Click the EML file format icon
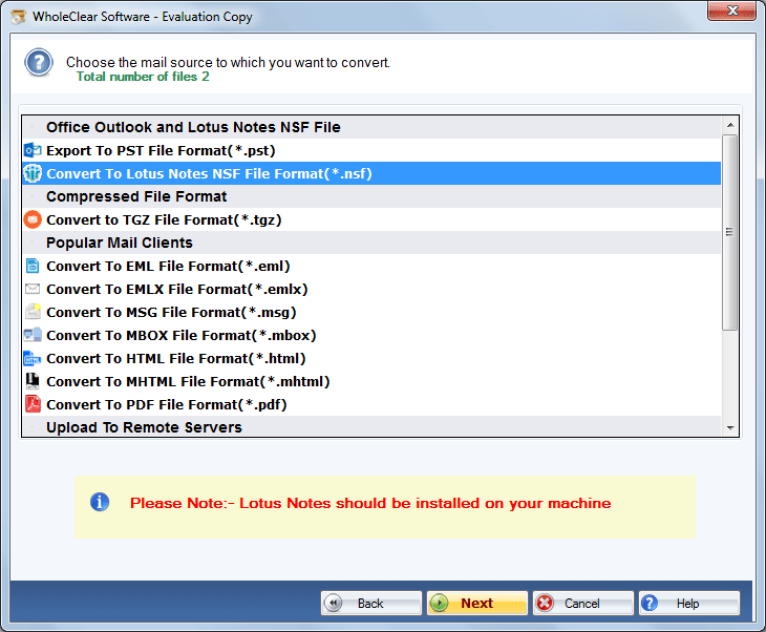Image resolution: width=766 pixels, height=632 pixels. [32, 266]
